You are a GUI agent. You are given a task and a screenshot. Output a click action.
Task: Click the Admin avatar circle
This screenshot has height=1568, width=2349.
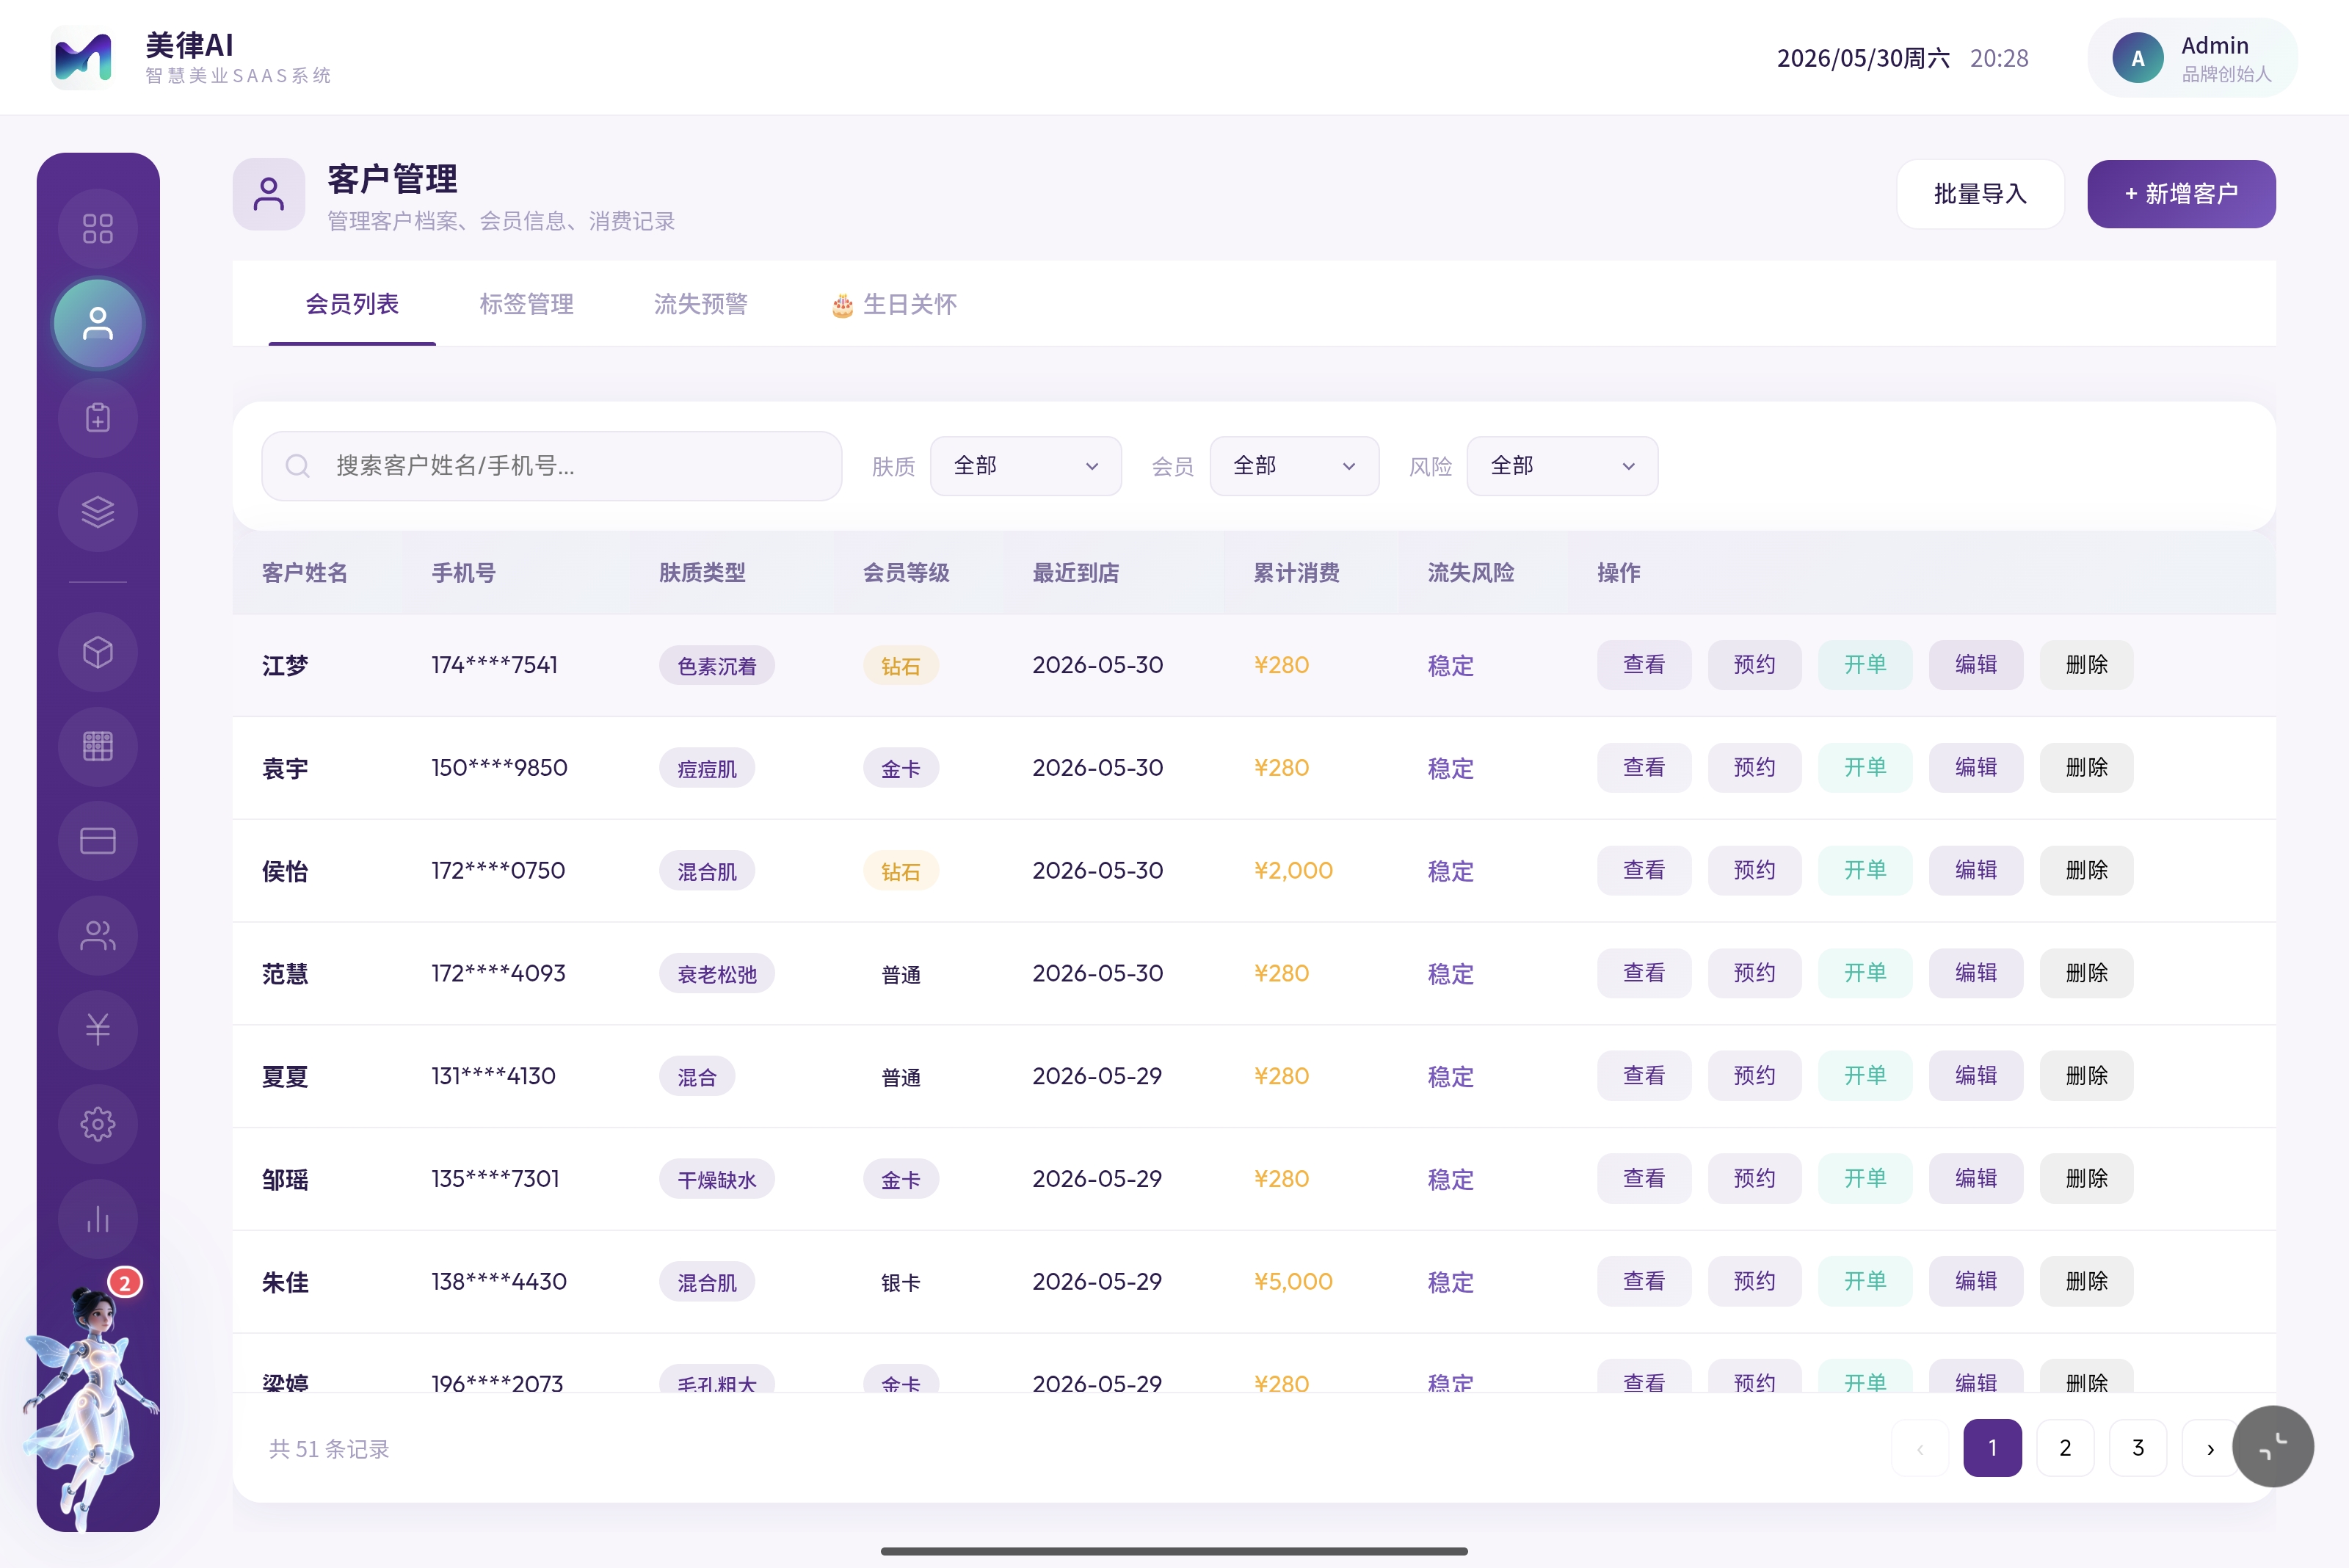tap(2138, 58)
